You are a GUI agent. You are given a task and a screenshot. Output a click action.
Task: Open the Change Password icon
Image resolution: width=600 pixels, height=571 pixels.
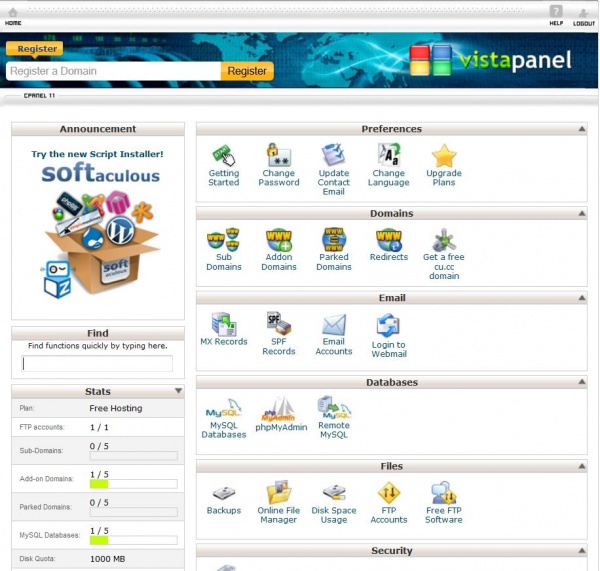(x=279, y=155)
